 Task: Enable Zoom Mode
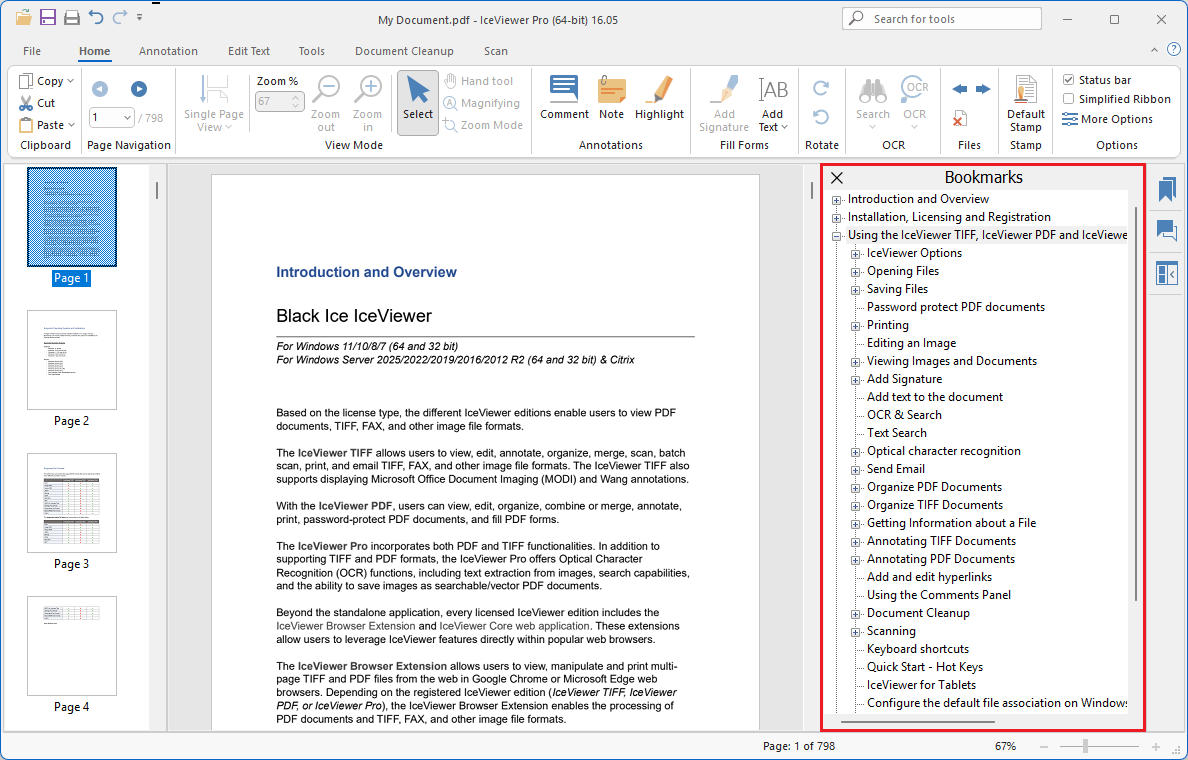point(483,125)
